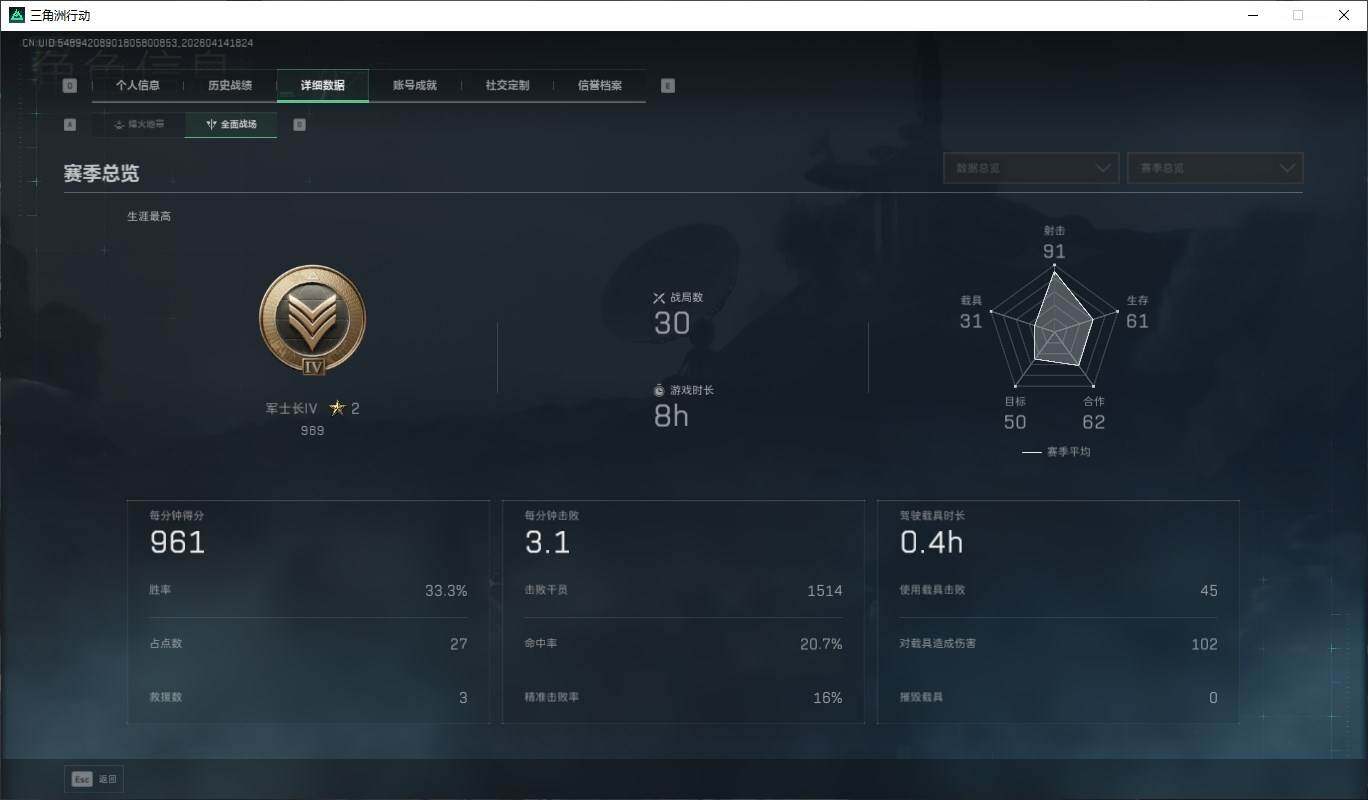Click the 赛季总览 section heading

tap(101, 173)
